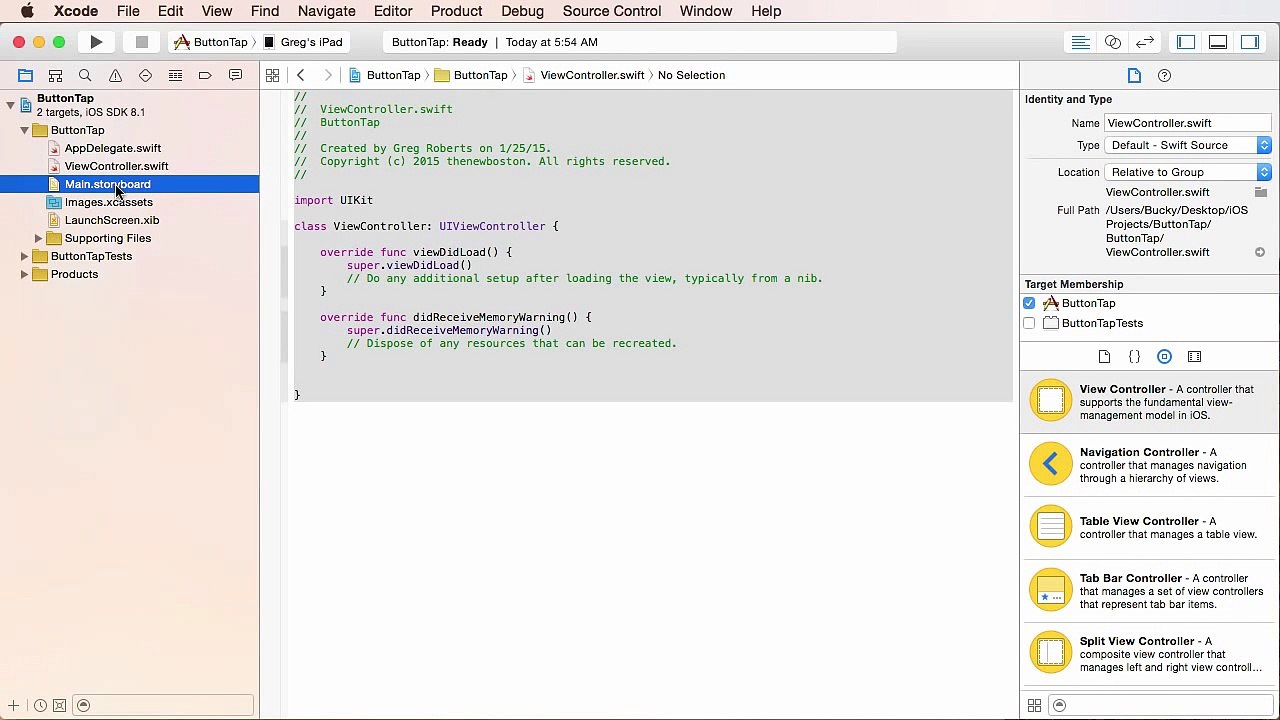Screen dimensions: 1280x720
Task: Show the File inspector
Action: (x=1134, y=75)
